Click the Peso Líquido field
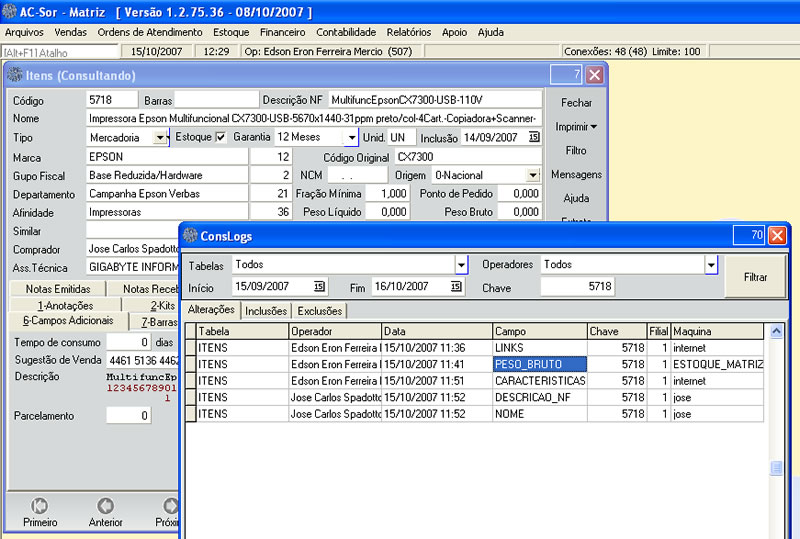 (x=387, y=212)
